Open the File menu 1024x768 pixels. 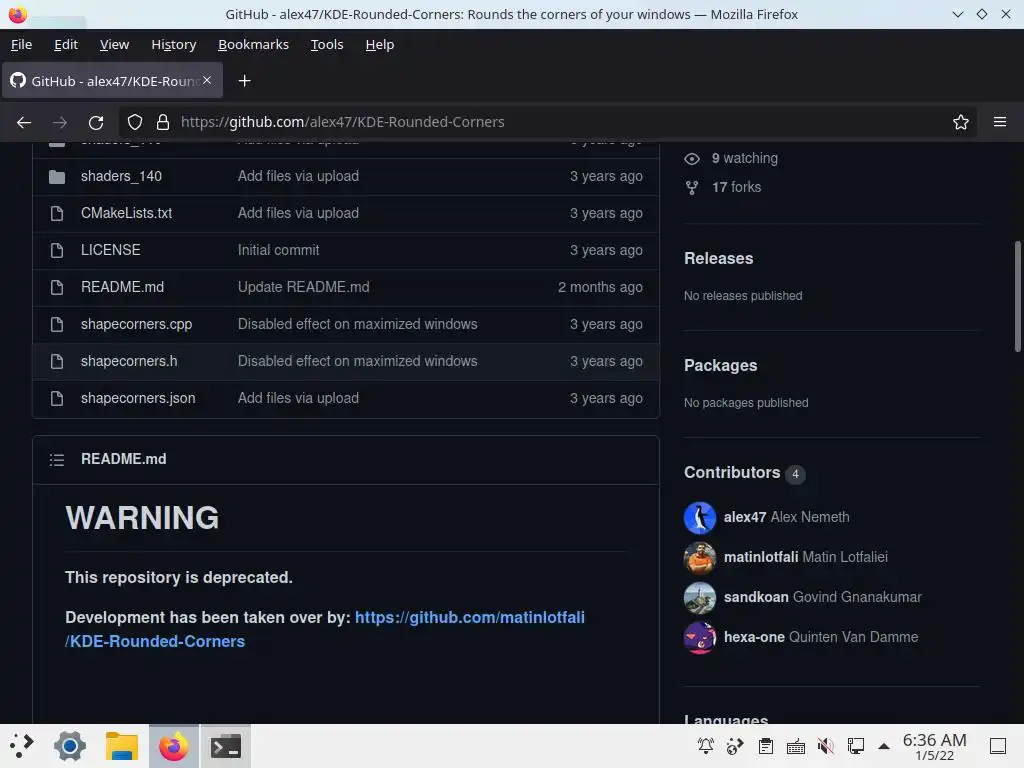click(22, 44)
